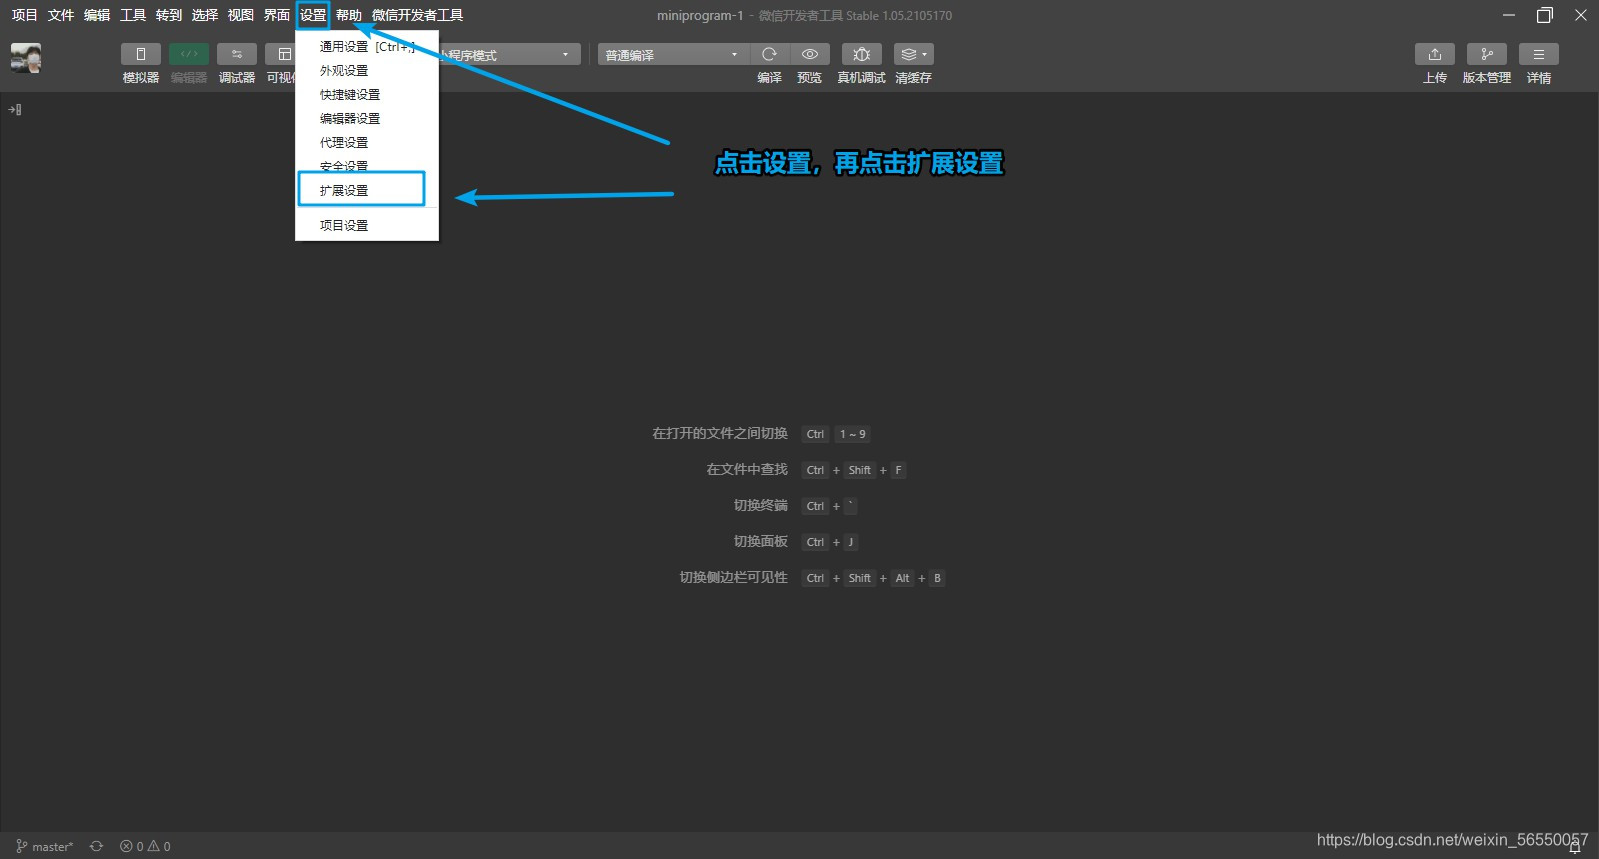Viewport: 1599px width, 859px height.
Task: Click the preview (预览) eye icon
Action: click(x=810, y=54)
